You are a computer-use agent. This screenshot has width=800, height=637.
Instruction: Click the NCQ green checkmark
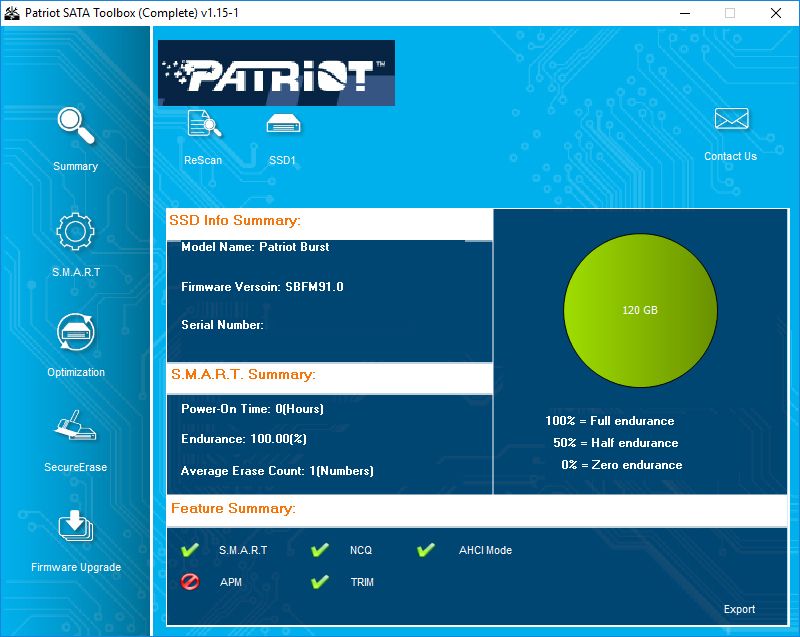(320, 550)
